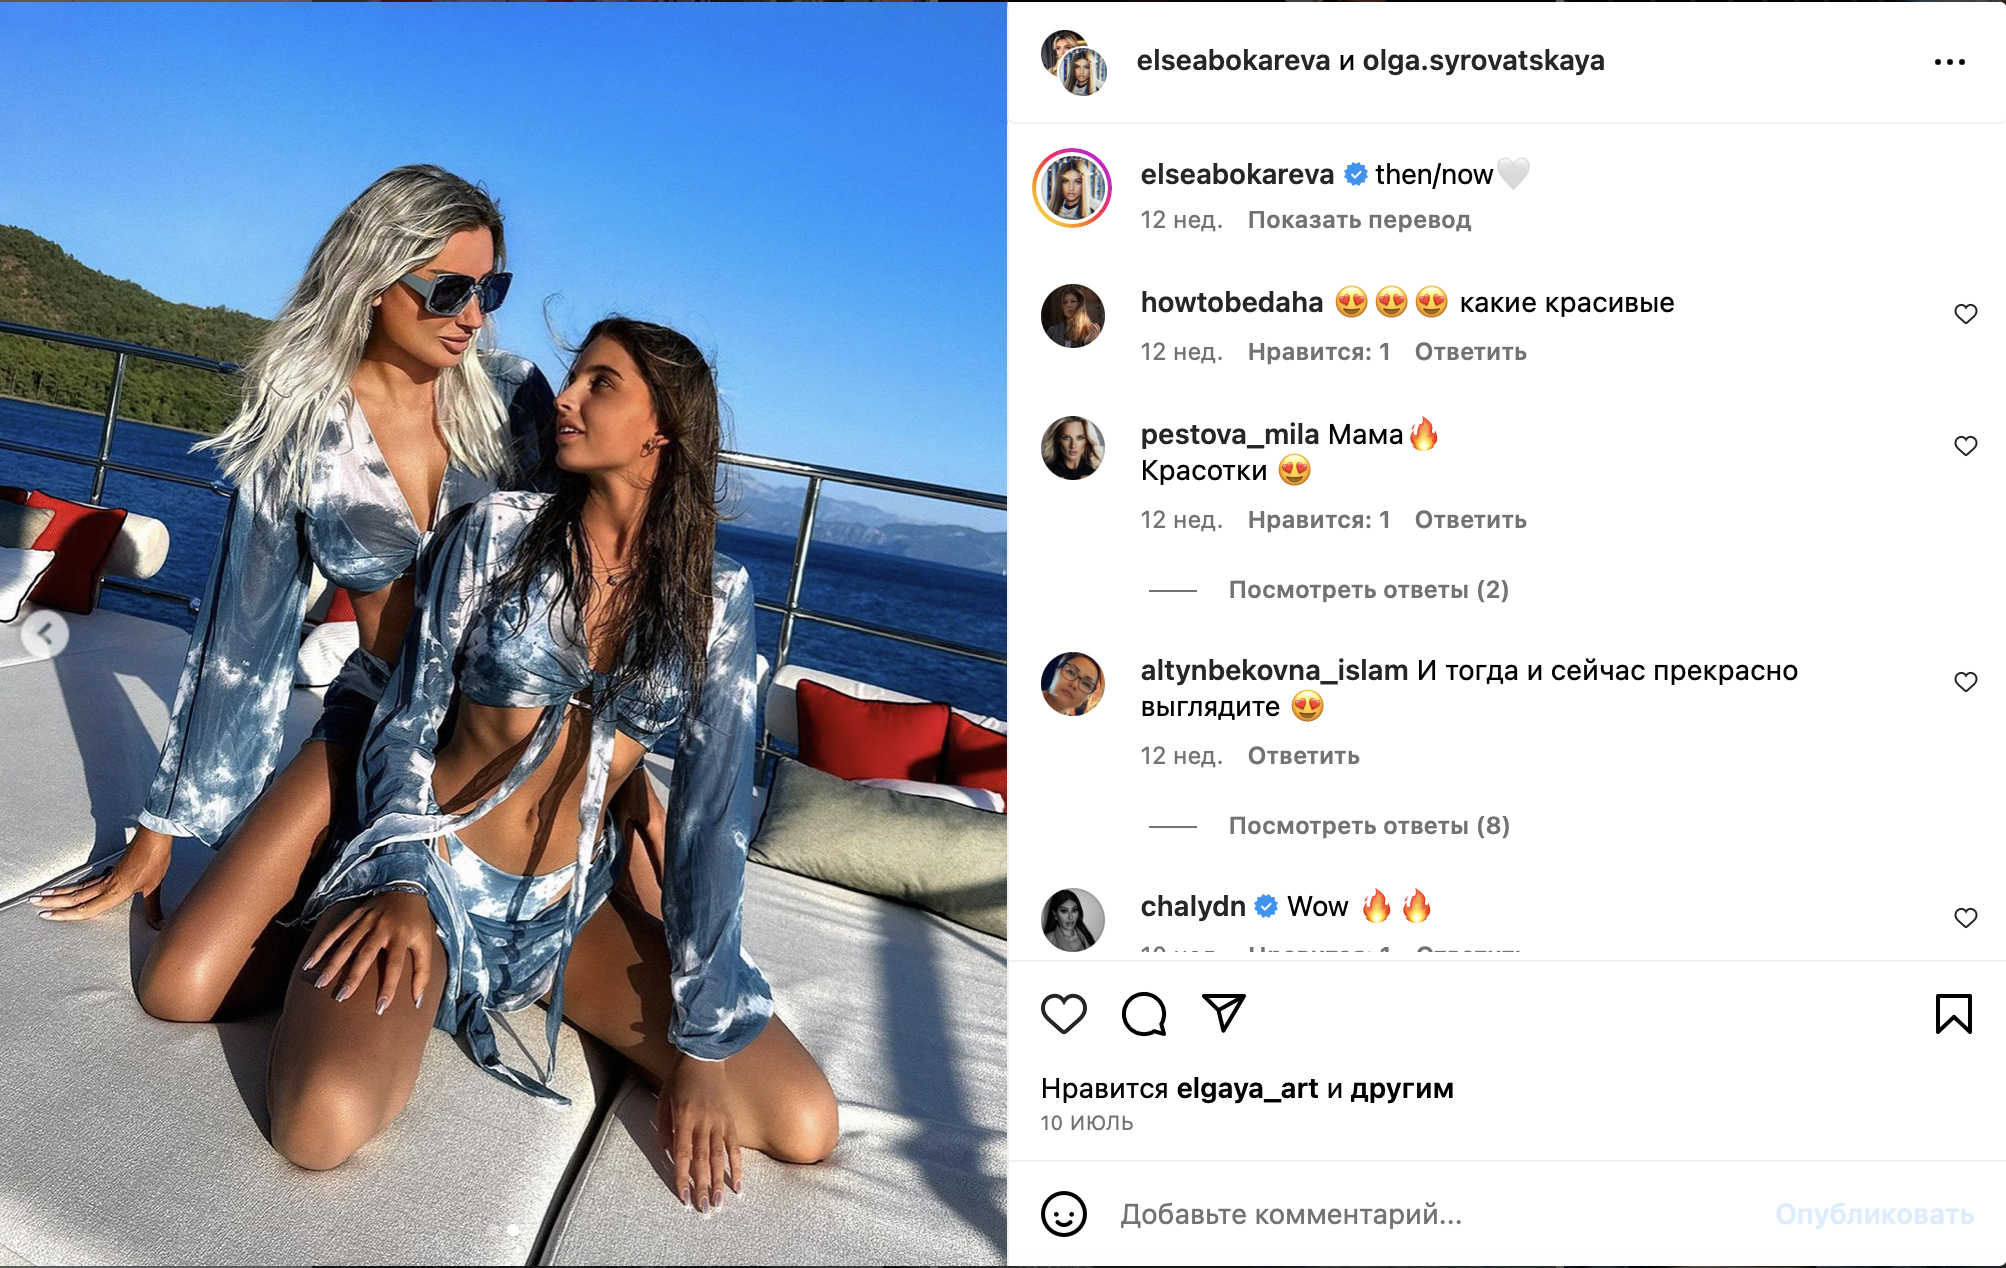Open the three-dot more options menu
Image resolution: width=2006 pixels, height=1268 pixels.
[1949, 62]
